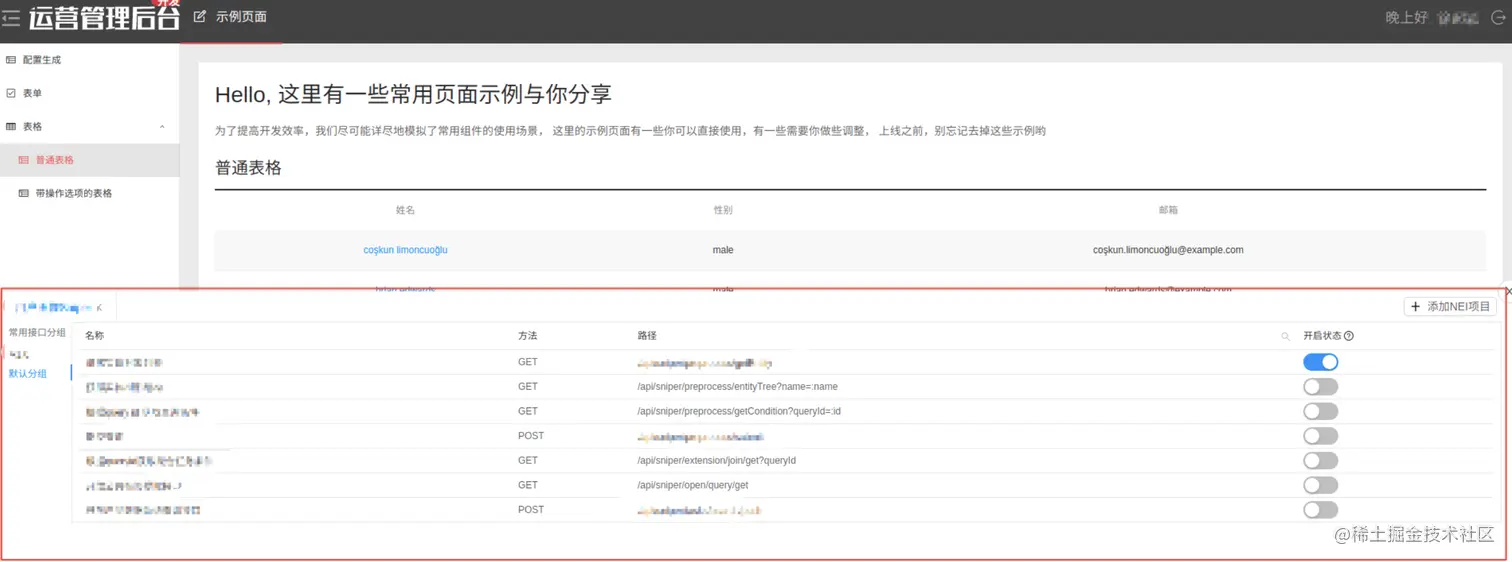Select 带操作选项的表格 in sidebar
The width and height of the screenshot is (1512, 562).
coord(90,193)
